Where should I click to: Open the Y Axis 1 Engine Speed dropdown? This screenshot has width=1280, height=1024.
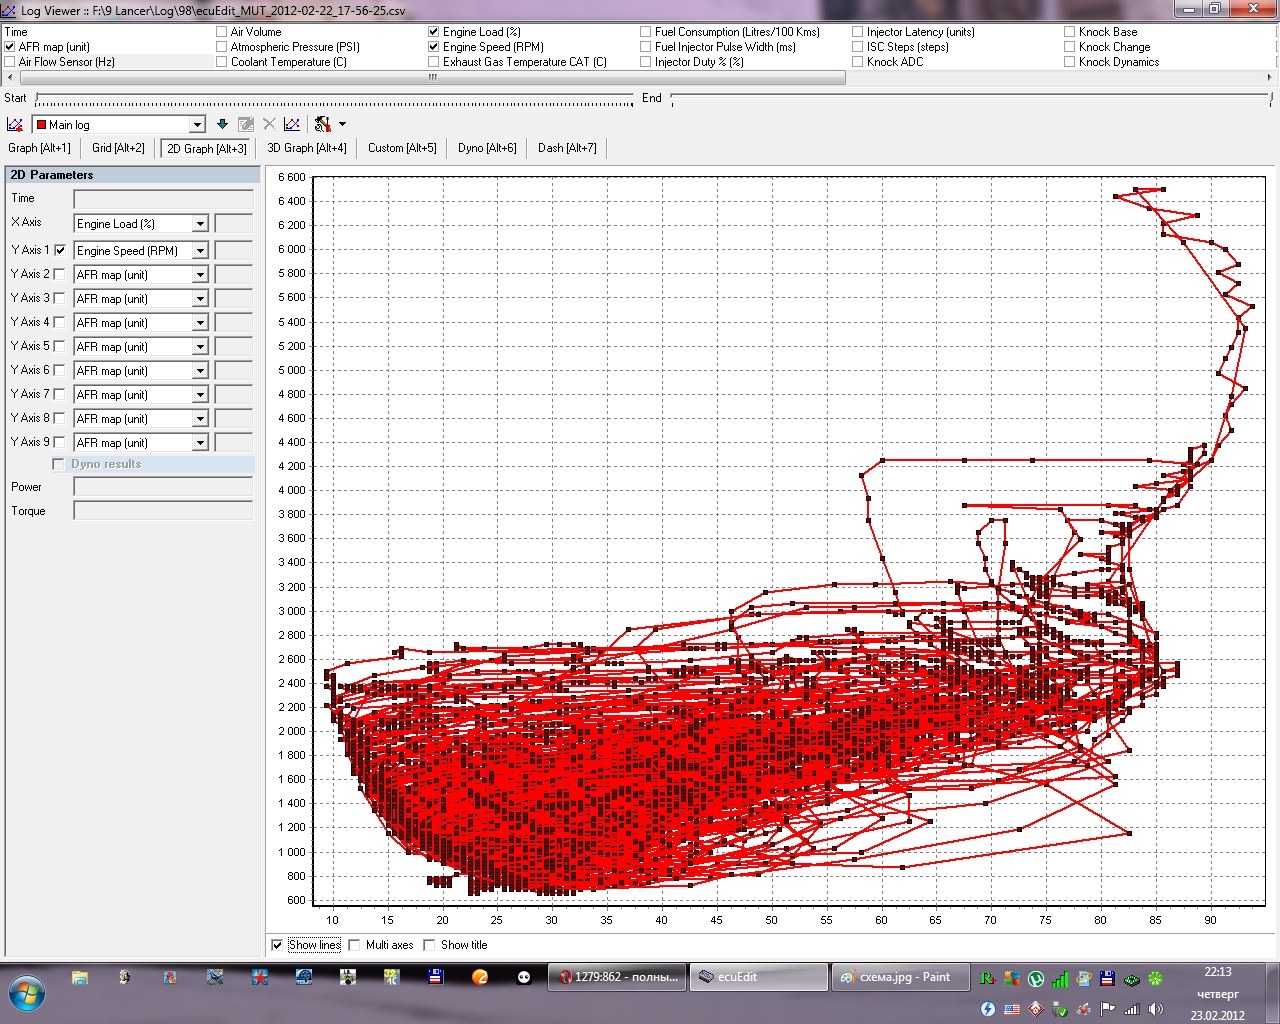[200, 251]
